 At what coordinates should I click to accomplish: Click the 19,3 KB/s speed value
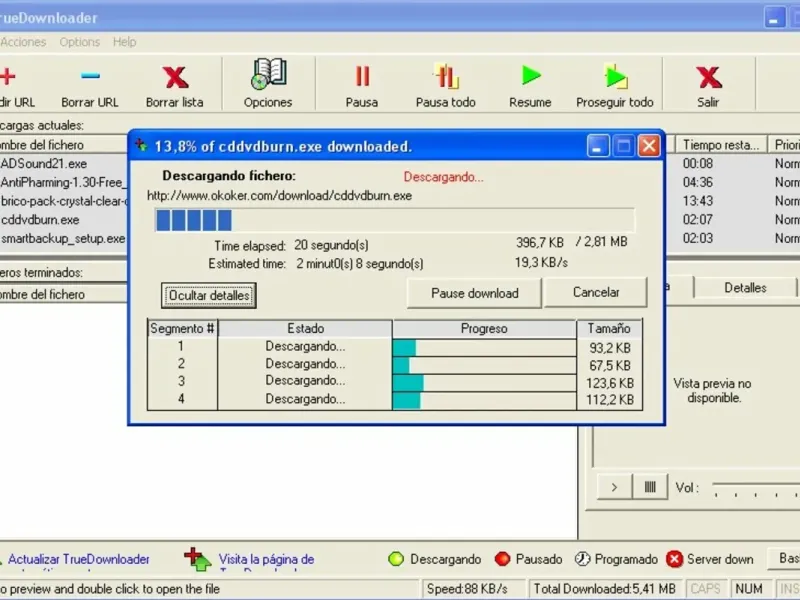pos(541,263)
